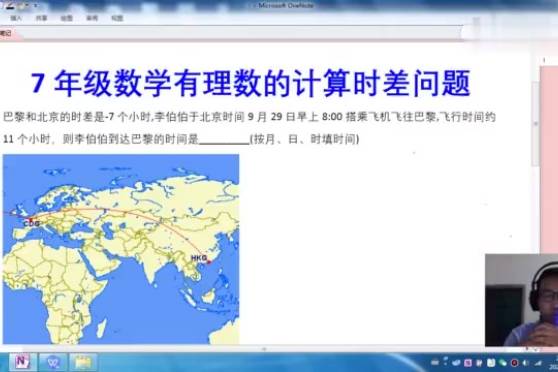Open the third ribbon tab (绘图)
The width and height of the screenshot is (558, 372).
coord(67,18)
